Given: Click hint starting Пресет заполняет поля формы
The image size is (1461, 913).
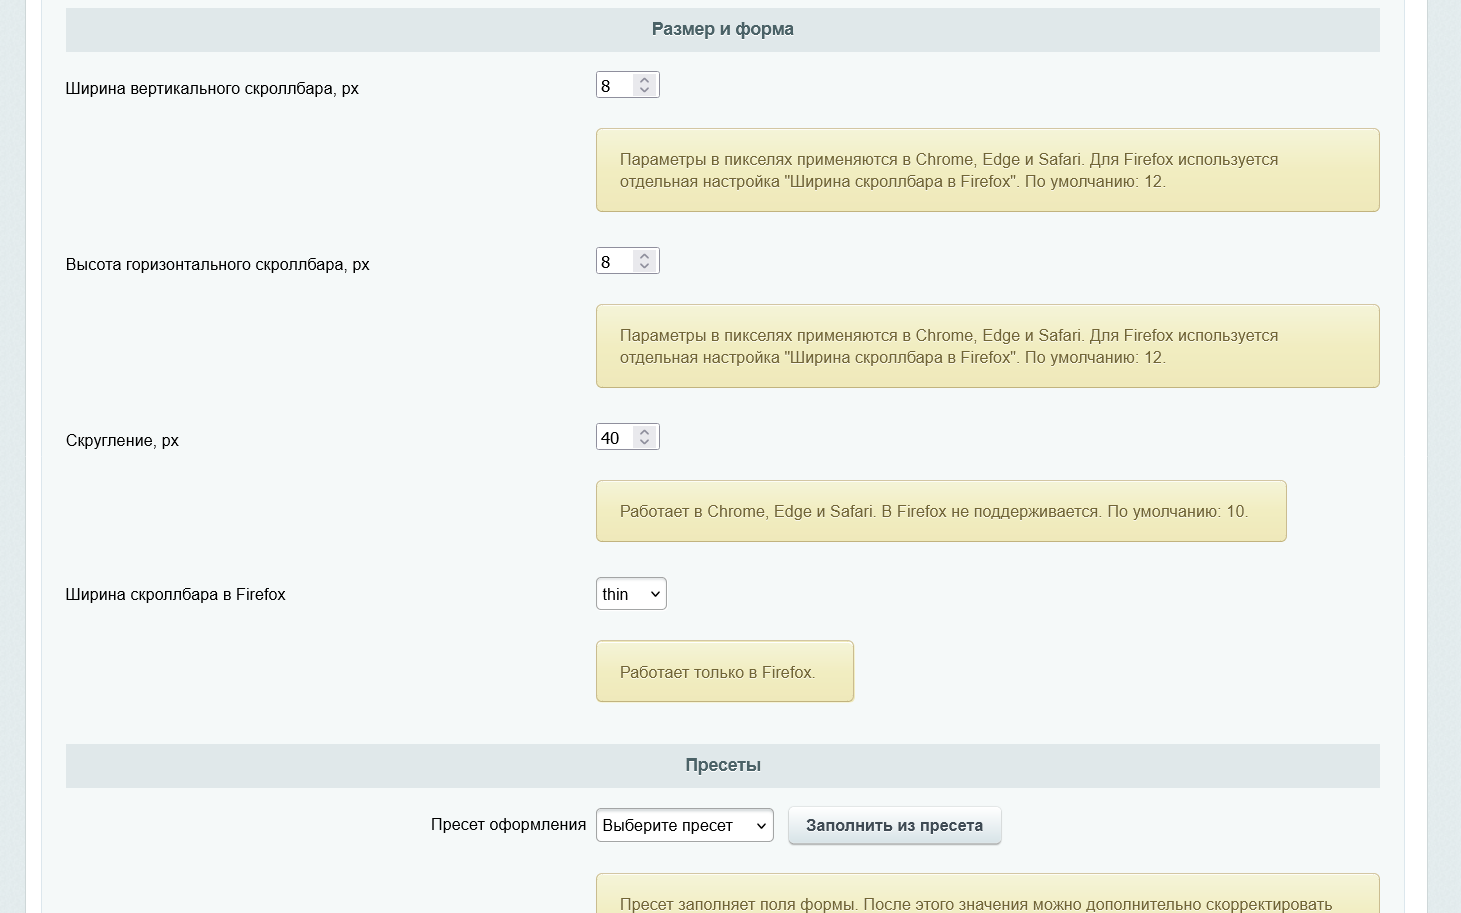Looking at the screenshot, I should tap(988, 895).
